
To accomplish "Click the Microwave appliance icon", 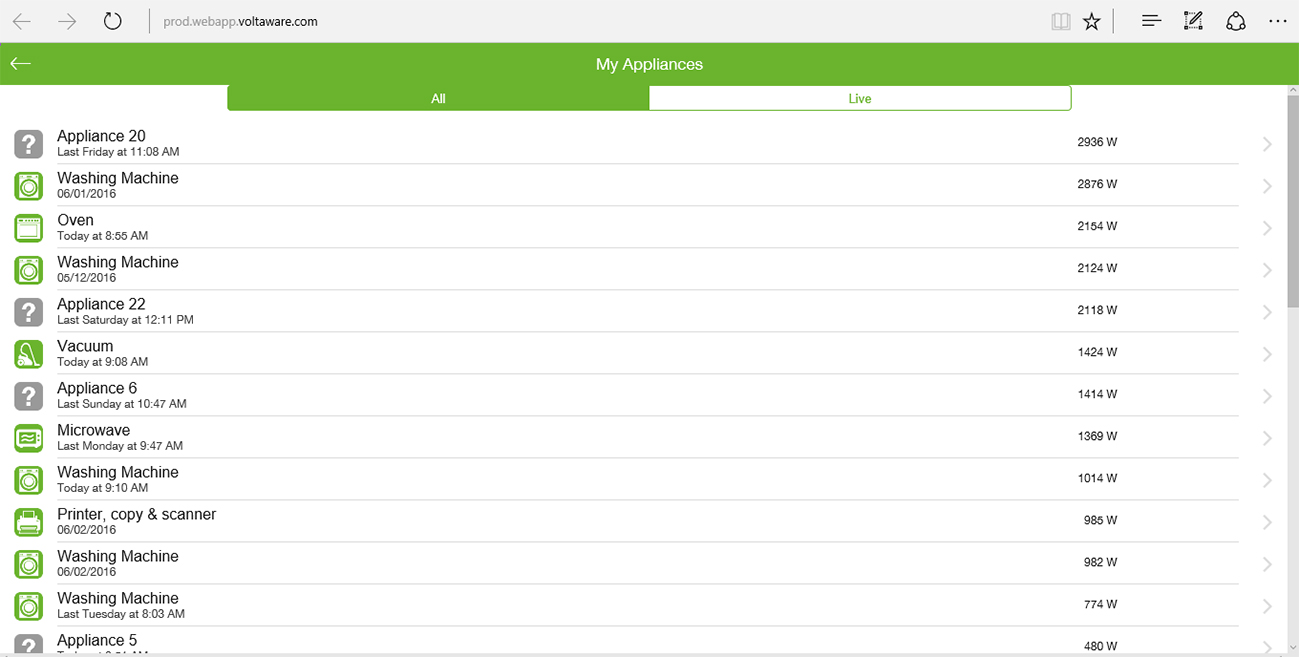I will (29, 438).
